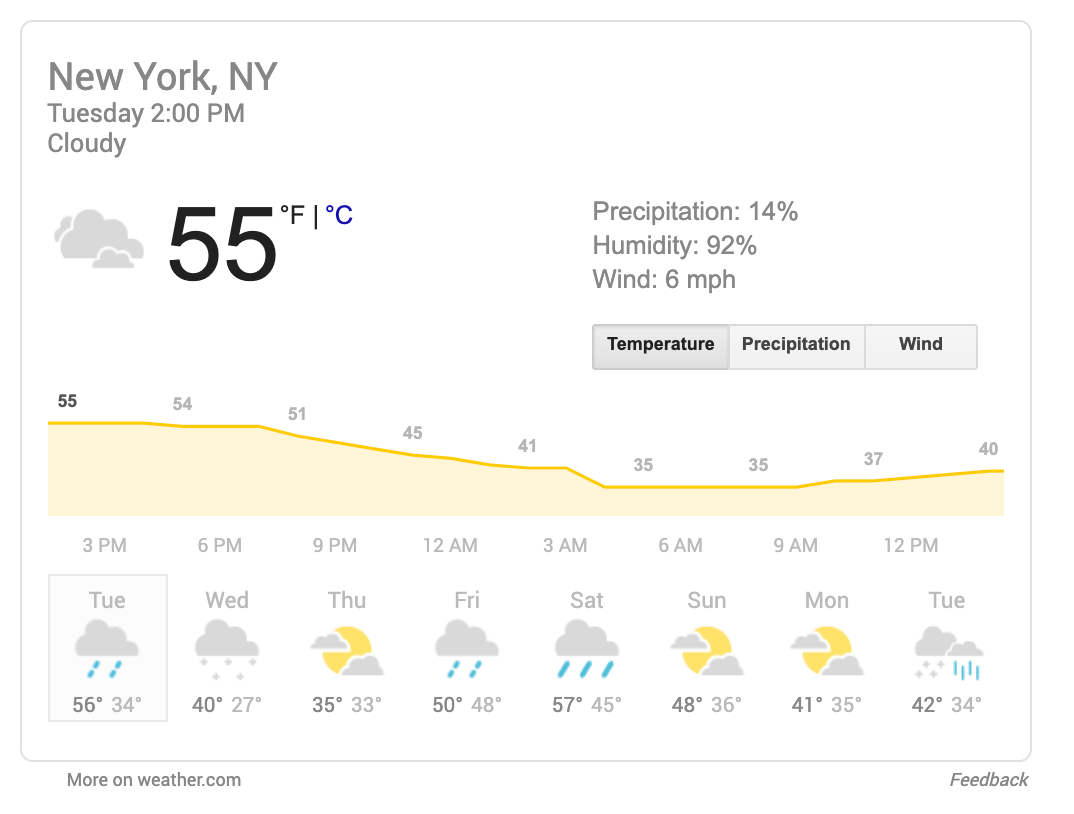
Task: Select Saturday's heavy rain forecast icon
Action: [x=586, y=649]
